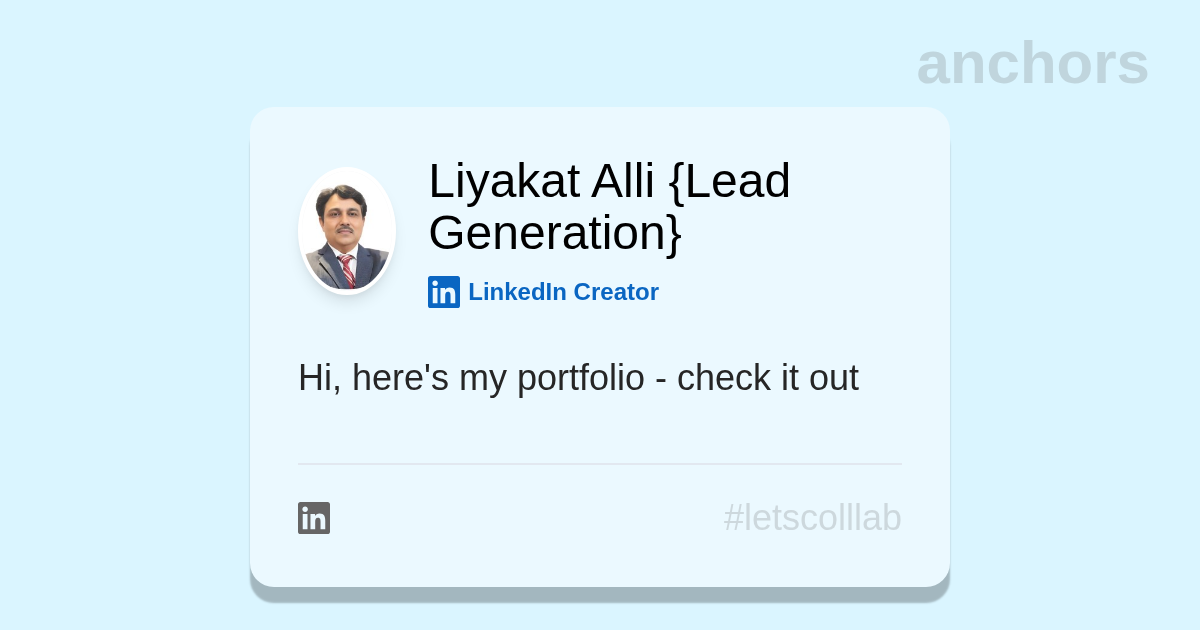Viewport: 1200px width, 630px height.
Task: Click the blue LinkedIn icon beside Creator label
Action: point(444,292)
